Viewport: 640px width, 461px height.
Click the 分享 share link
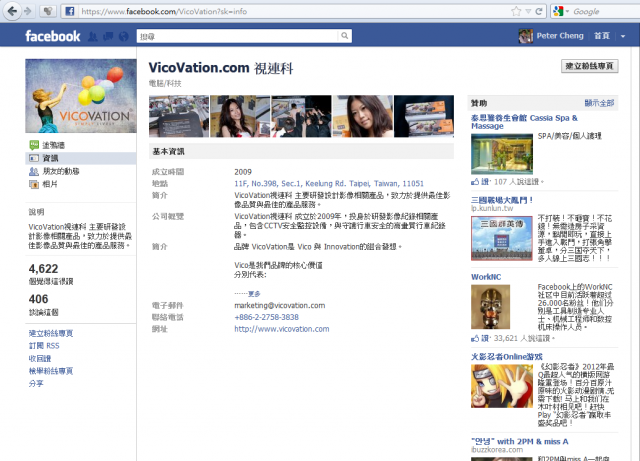(x=36, y=383)
